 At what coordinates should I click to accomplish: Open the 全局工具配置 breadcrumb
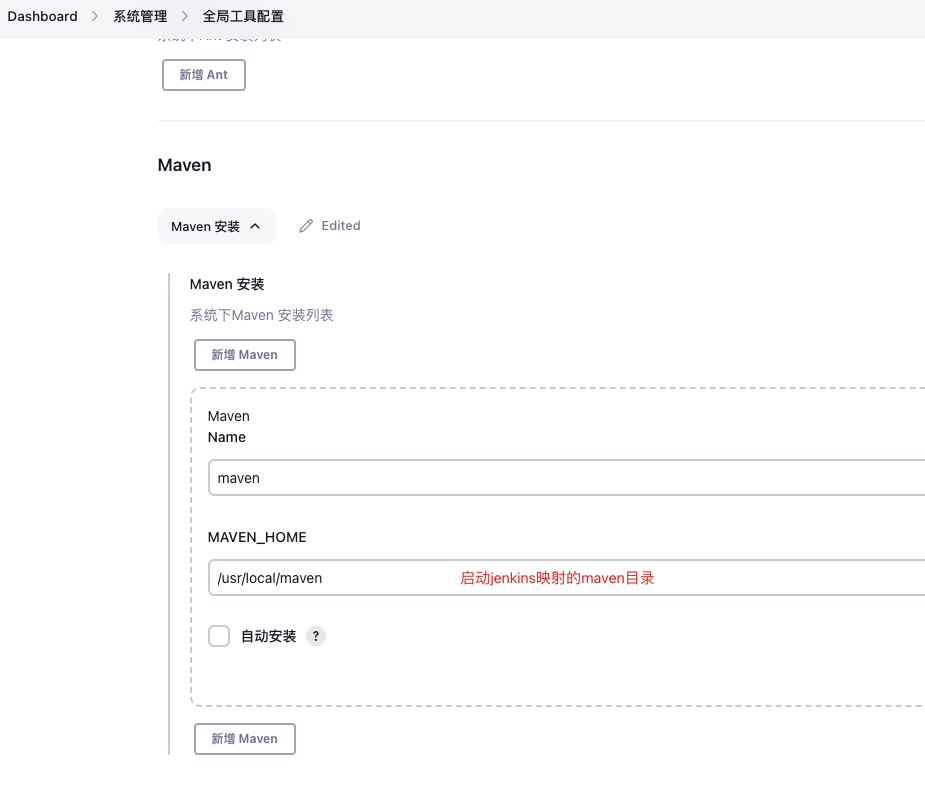coord(243,17)
